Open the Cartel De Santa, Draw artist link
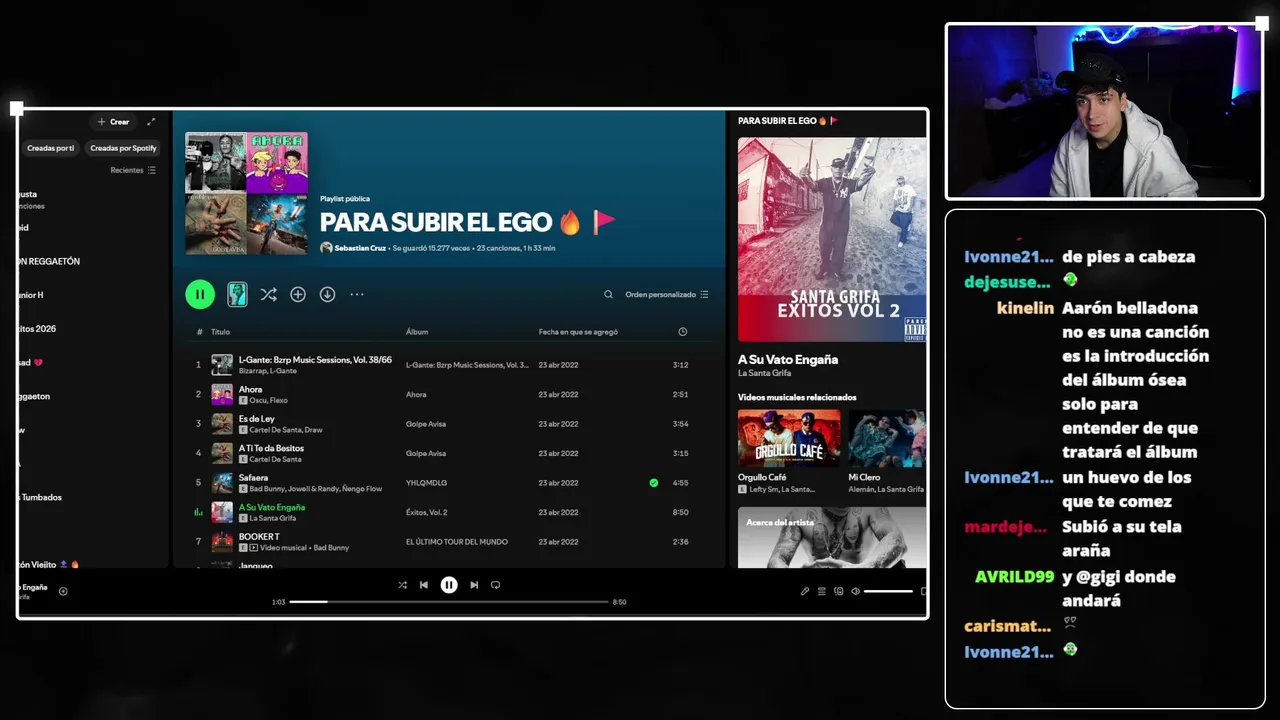This screenshot has width=1280, height=720. coord(285,430)
